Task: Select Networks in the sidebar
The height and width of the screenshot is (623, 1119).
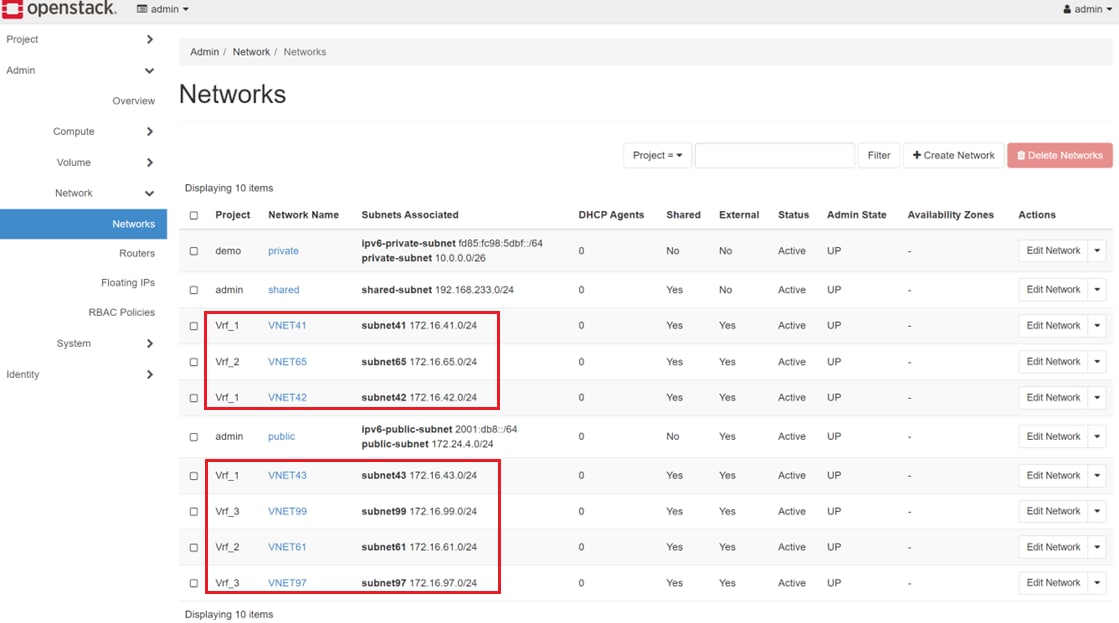Action: pyautogui.click(x=83, y=223)
